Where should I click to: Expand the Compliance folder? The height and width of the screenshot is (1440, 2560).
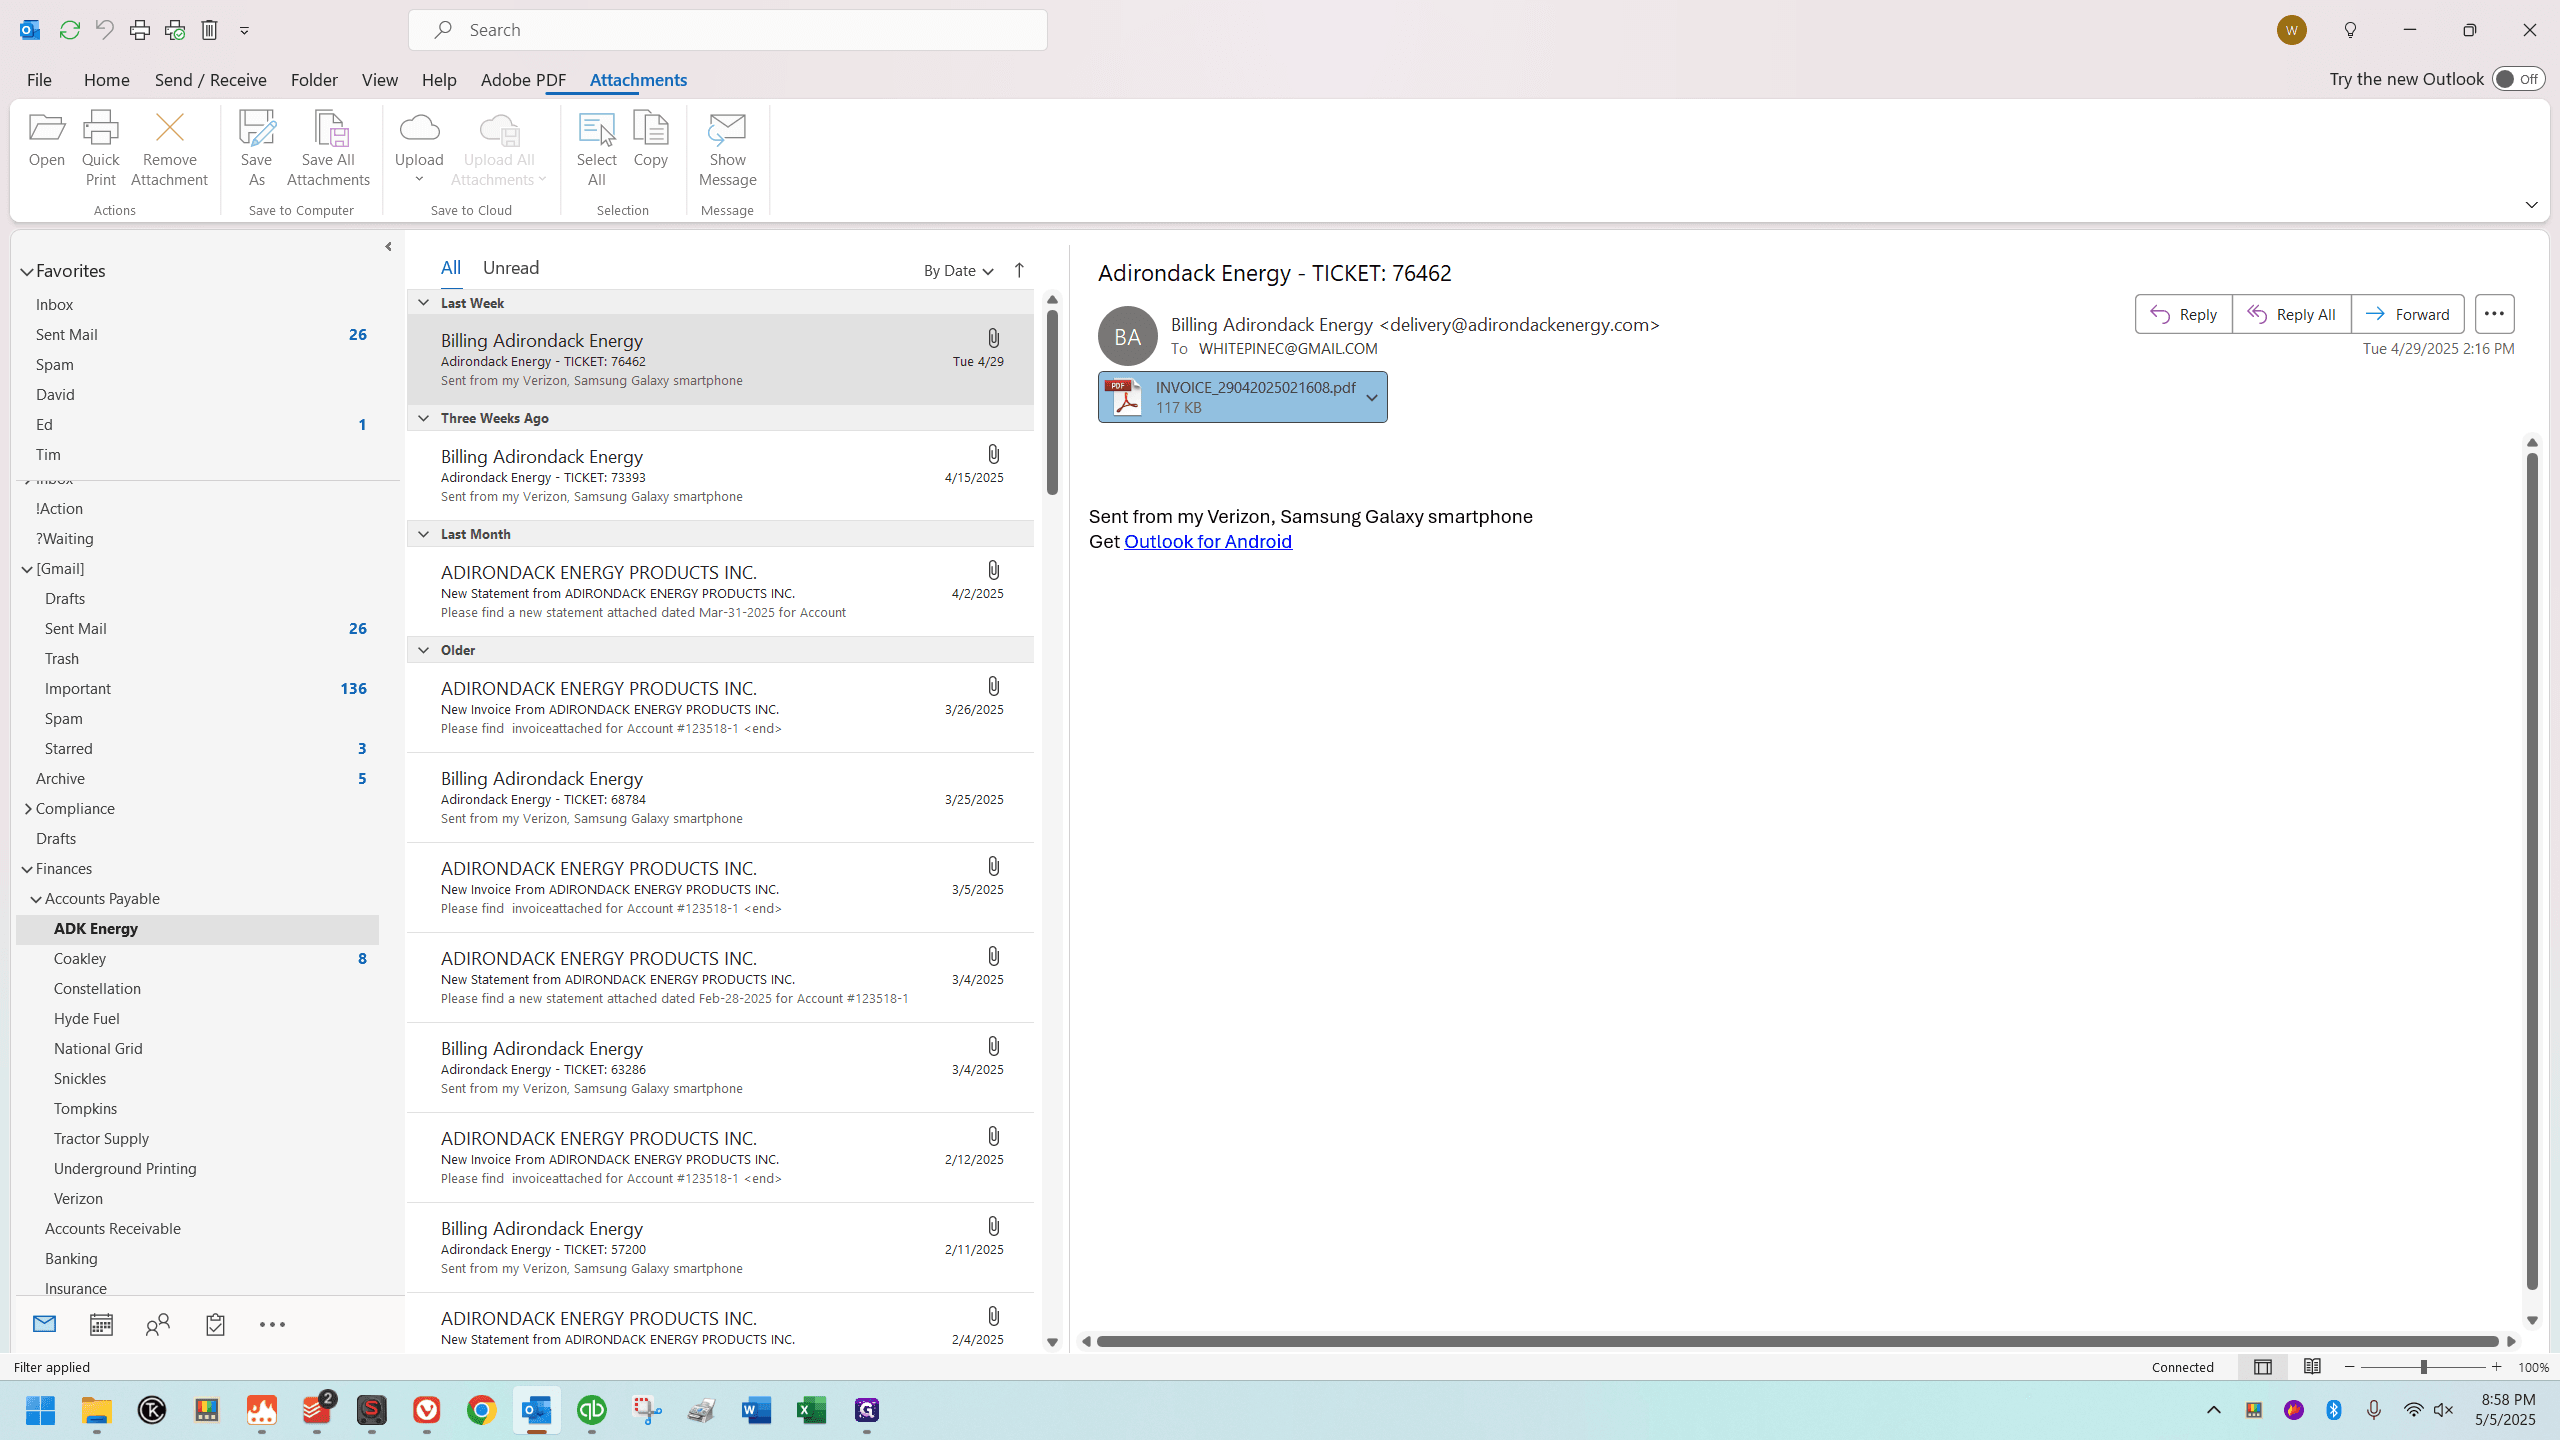[x=27, y=809]
